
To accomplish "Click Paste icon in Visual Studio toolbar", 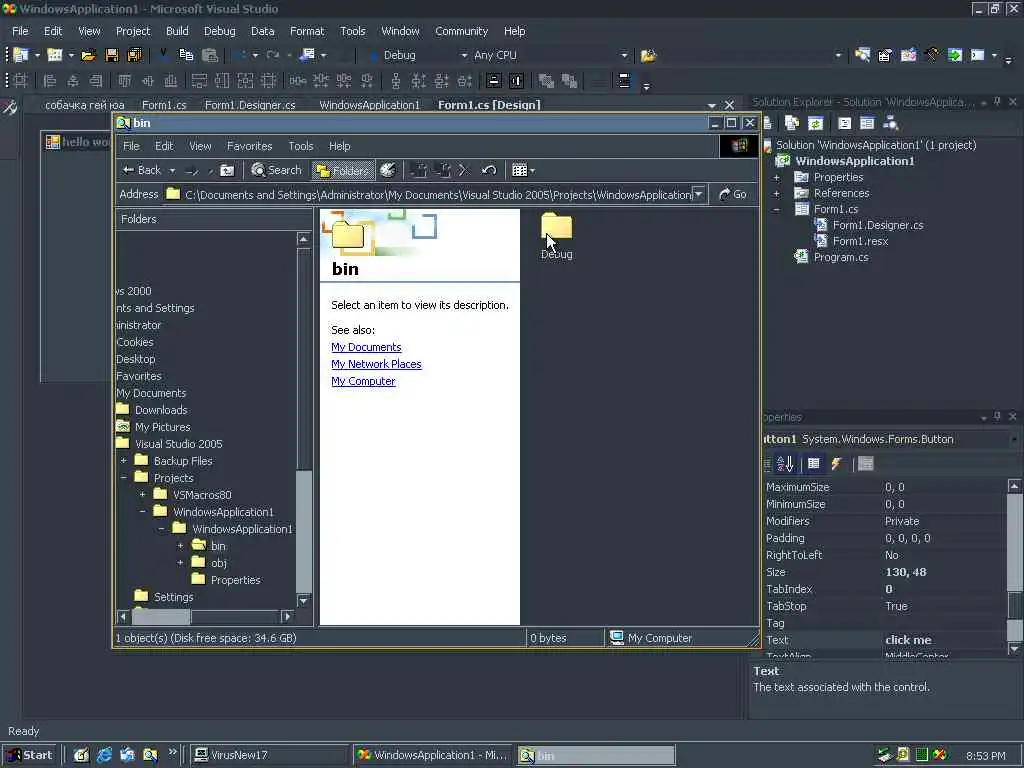I will click(209, 56).
